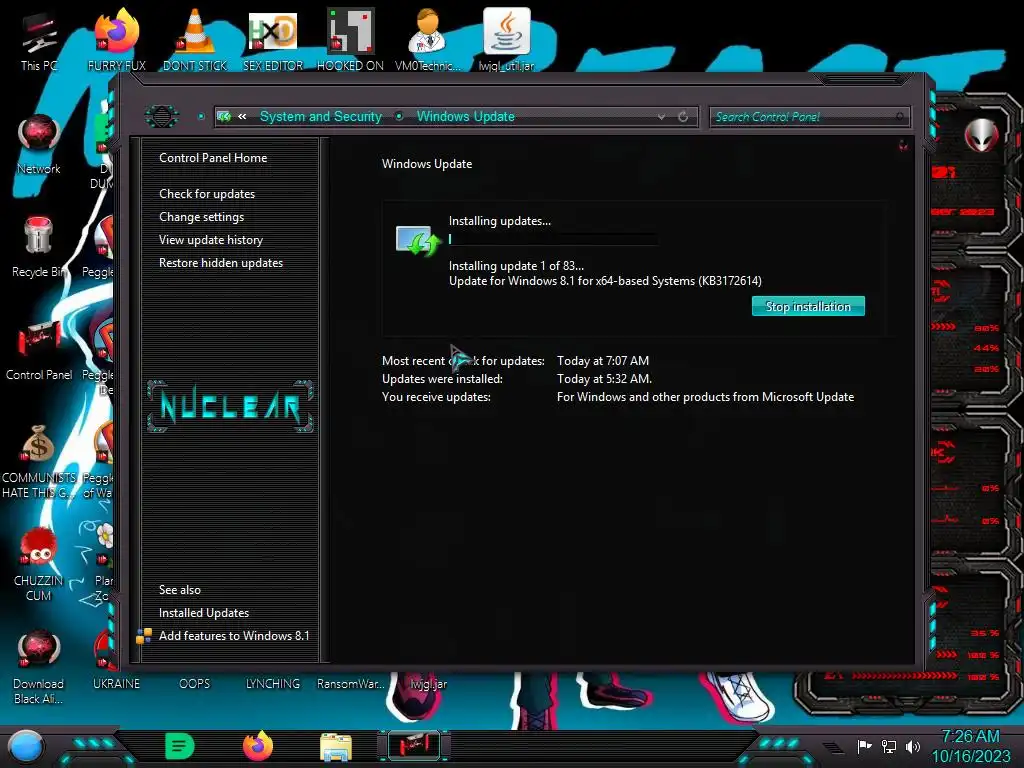Click the Windows Update shield arrows icon
Screen dimensions: 1024x768
(x=418, y=240)
